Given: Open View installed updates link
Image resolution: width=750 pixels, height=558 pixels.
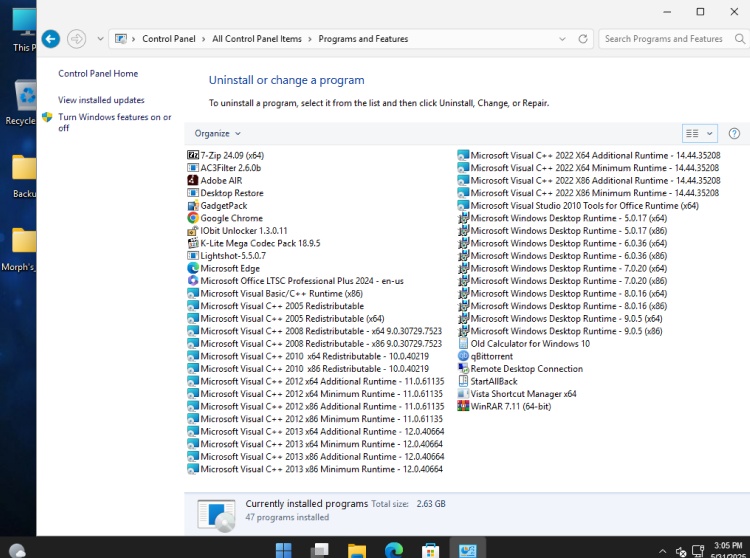Looking at the screenshot, I should (101, 100).
